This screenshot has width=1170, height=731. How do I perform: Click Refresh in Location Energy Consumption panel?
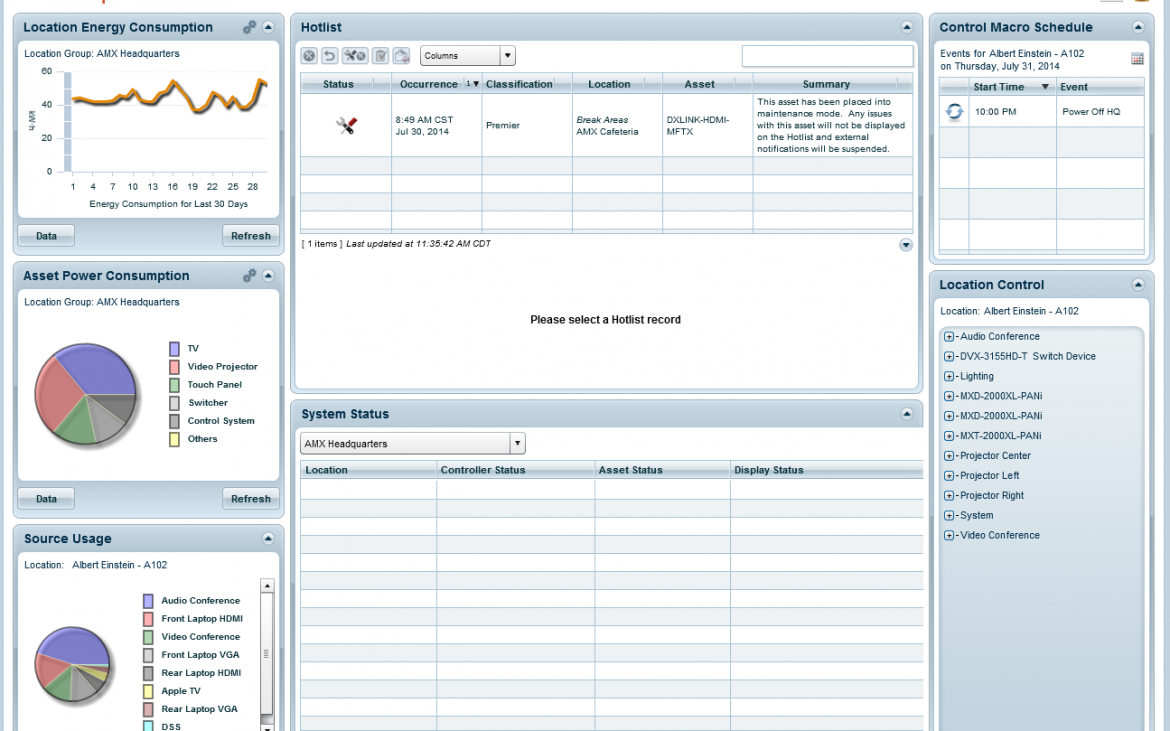click(251, 236)
